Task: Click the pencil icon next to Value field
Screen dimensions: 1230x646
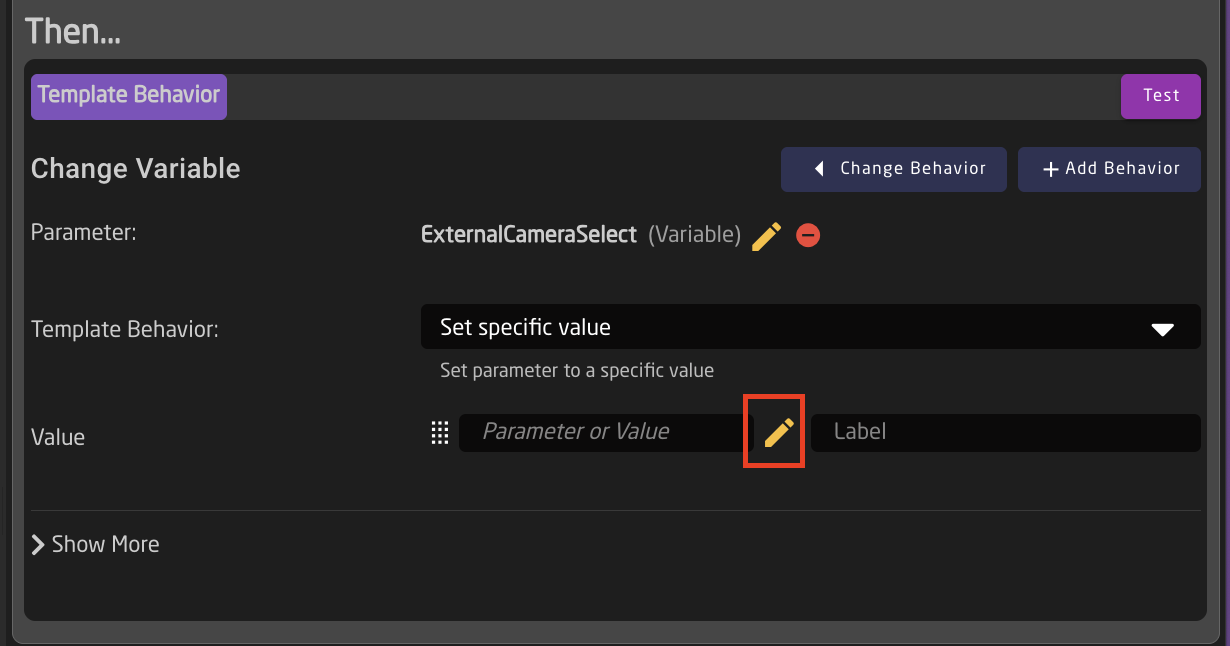Action: [778, 432]
